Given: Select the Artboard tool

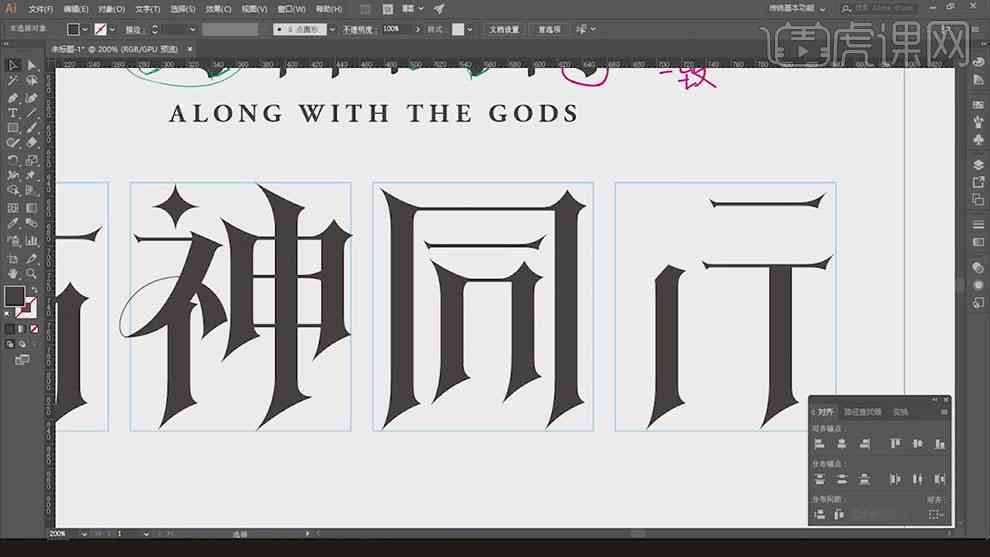Looking at the screenshot, I should 13,258.
